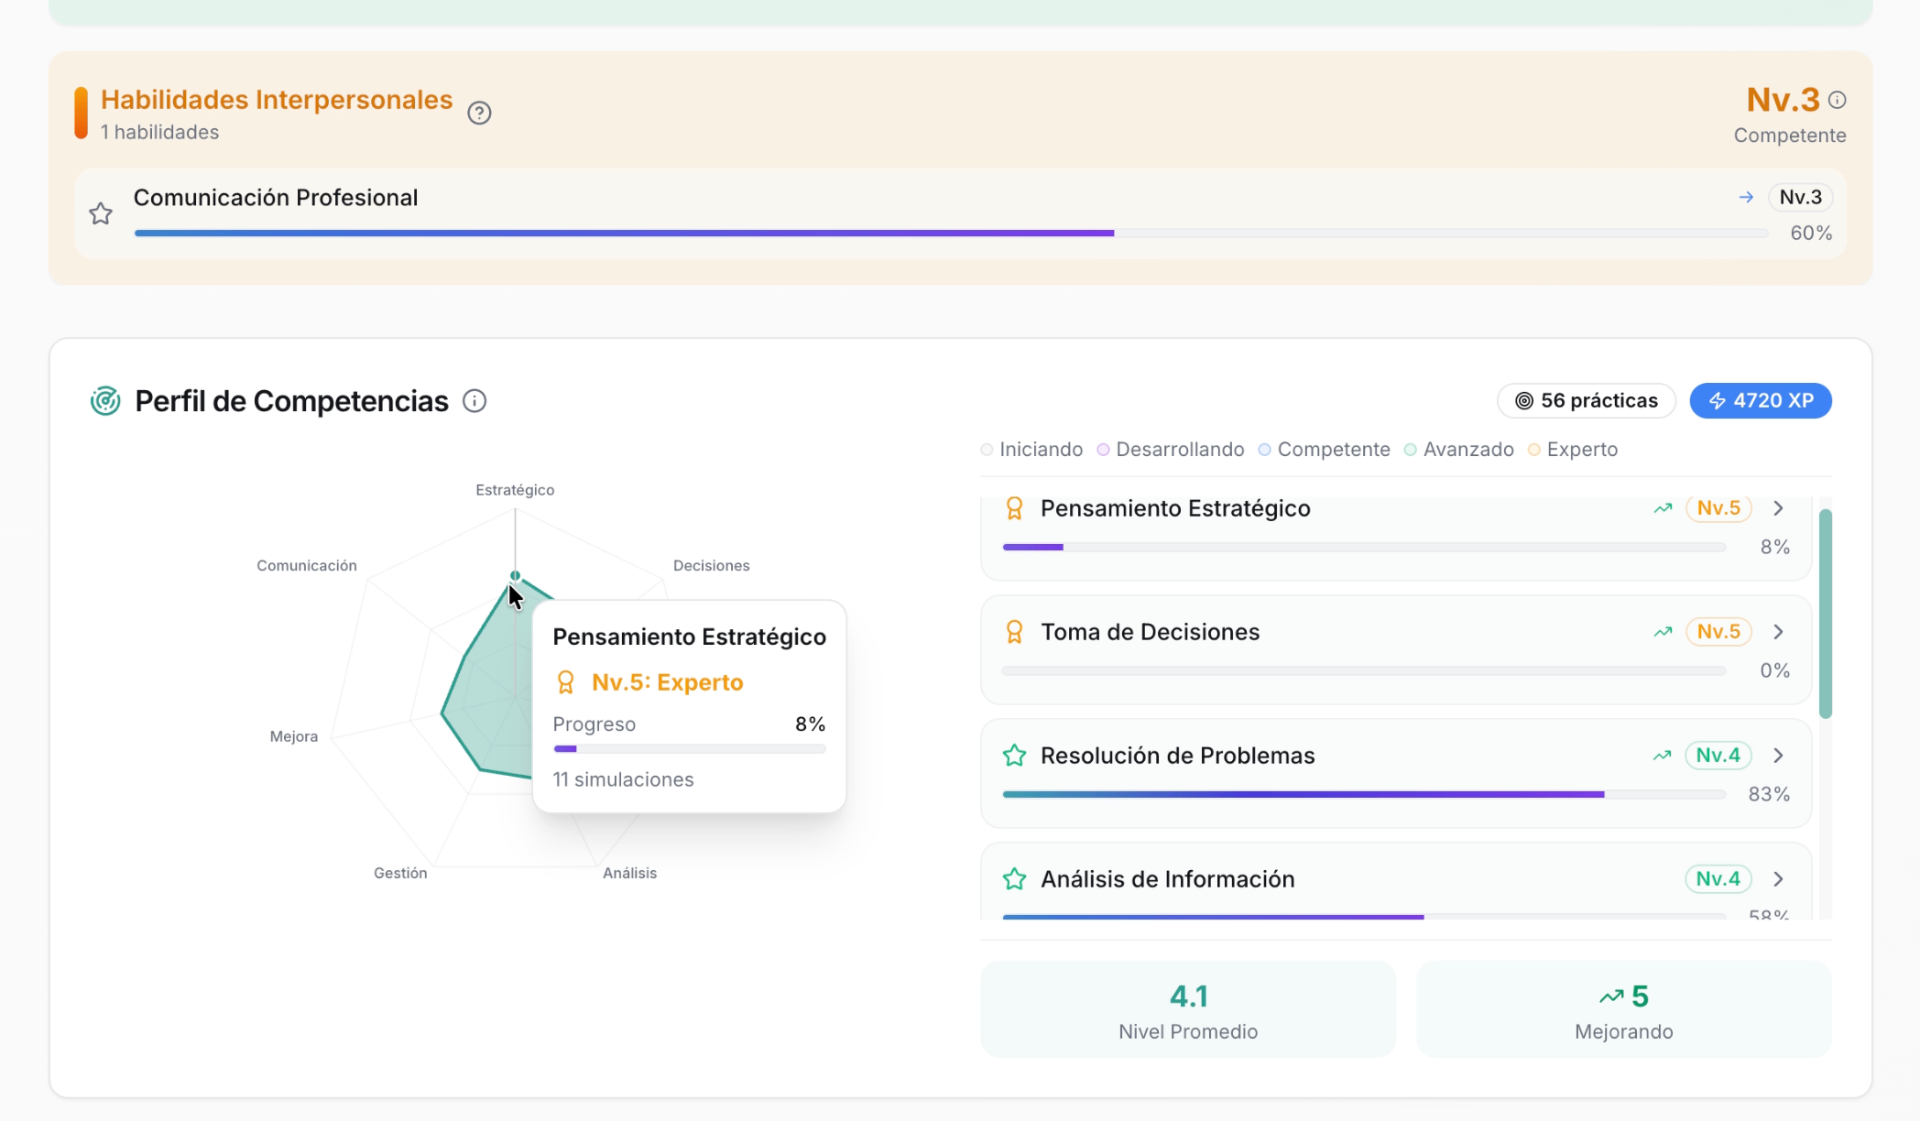This screenshot has width=1920, height=1121.
Task: Toggle the Experto legend filter
Action: [1573, 450]
